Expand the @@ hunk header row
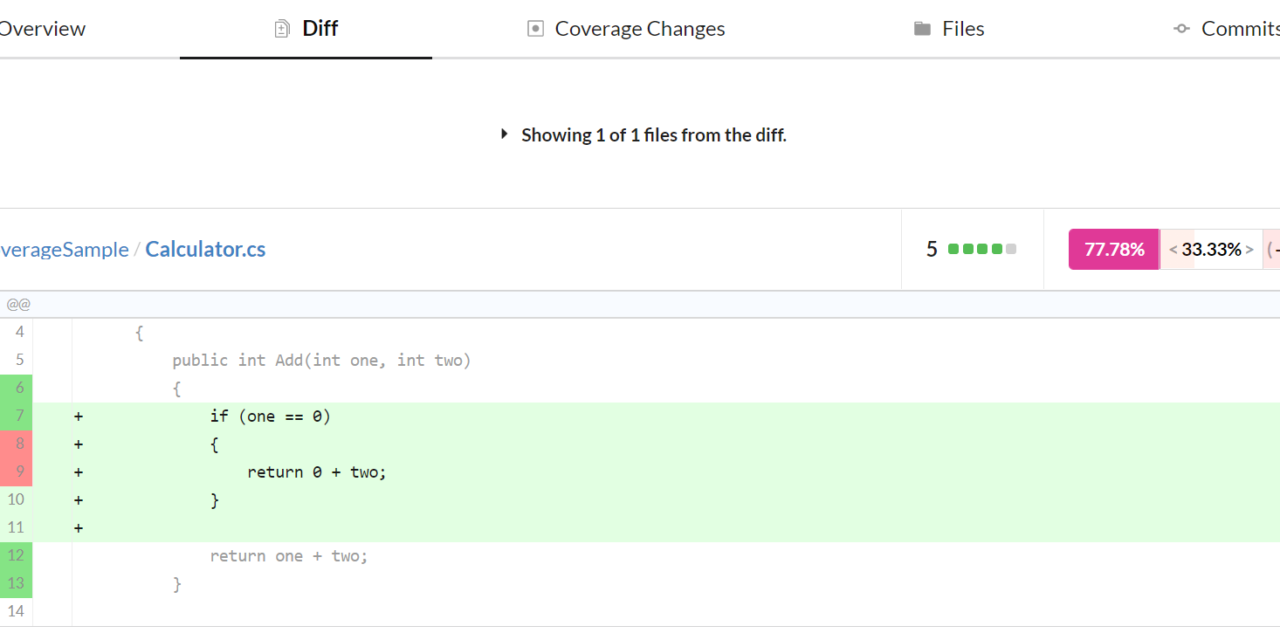The height and width of the screenshot is (640, 1280). [18, 304]
